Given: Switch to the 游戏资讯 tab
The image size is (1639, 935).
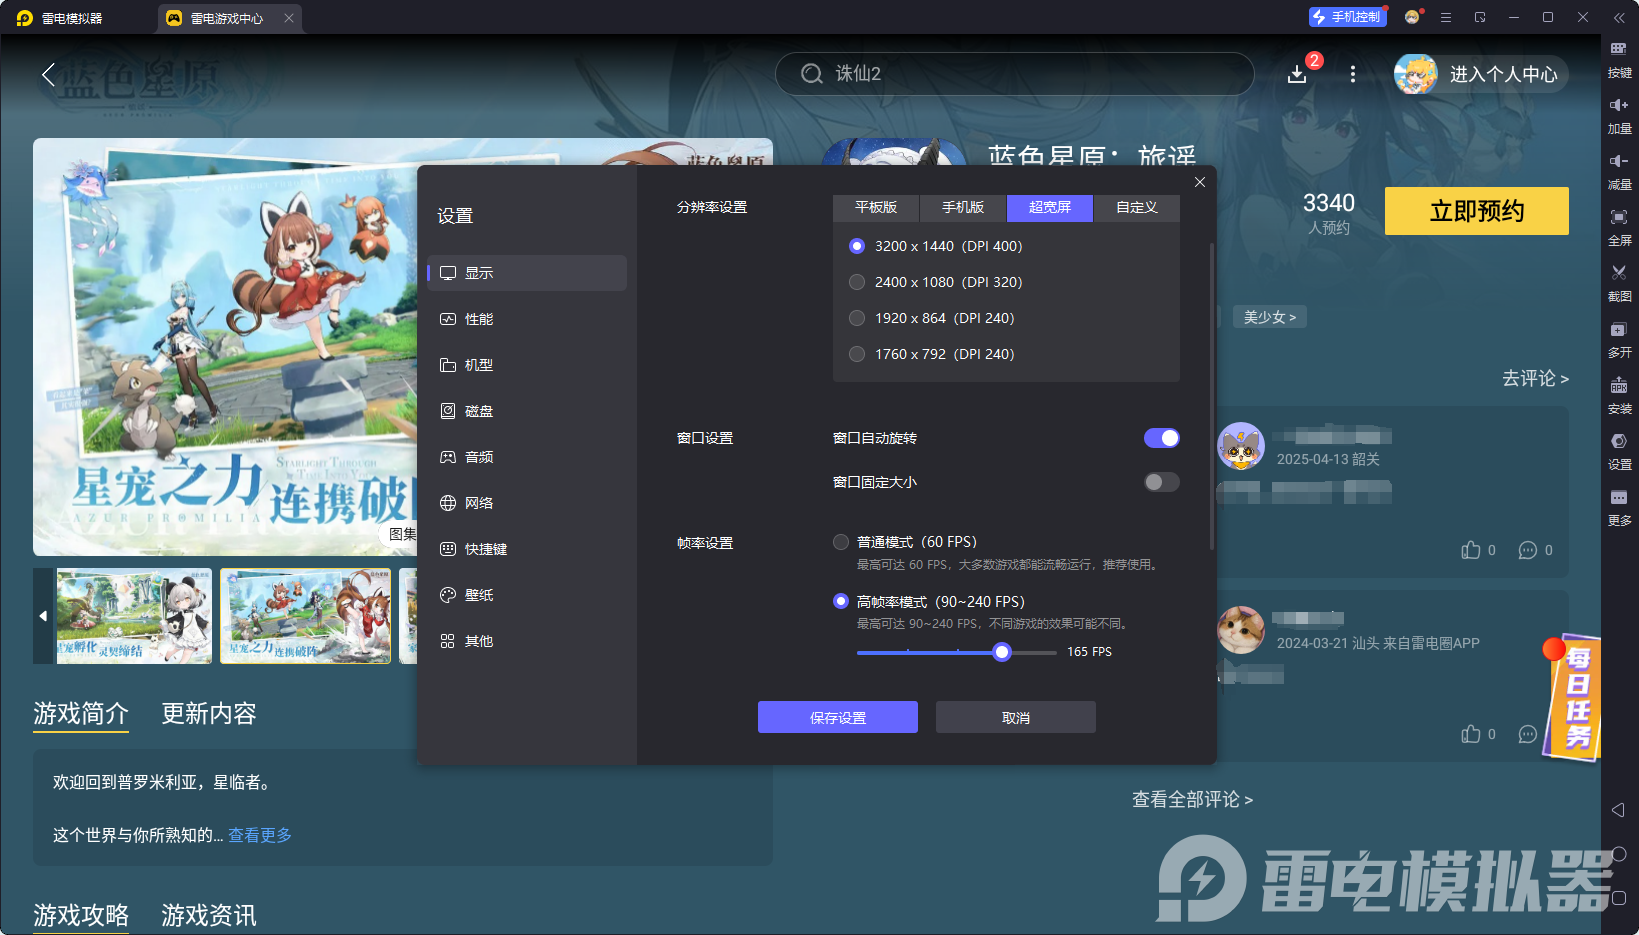Looking at the screenshot, I should (209, 915).
